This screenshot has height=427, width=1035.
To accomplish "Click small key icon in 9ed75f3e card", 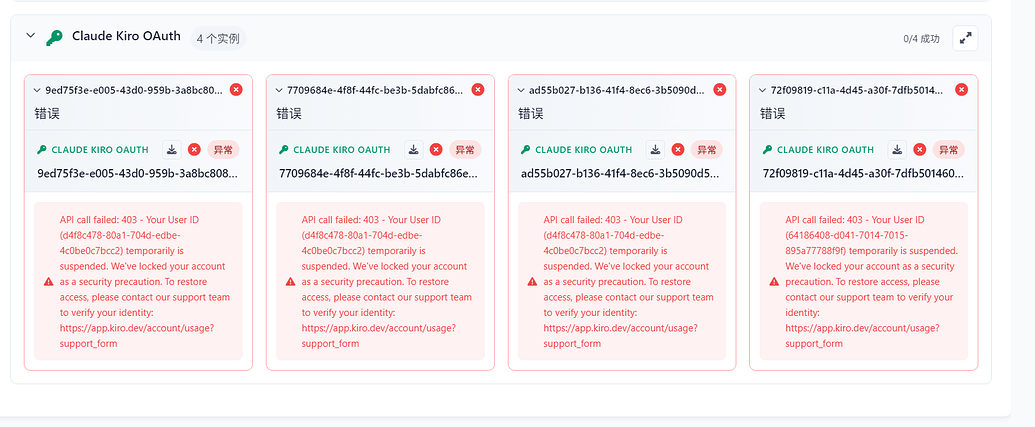I will click(42, 150).
